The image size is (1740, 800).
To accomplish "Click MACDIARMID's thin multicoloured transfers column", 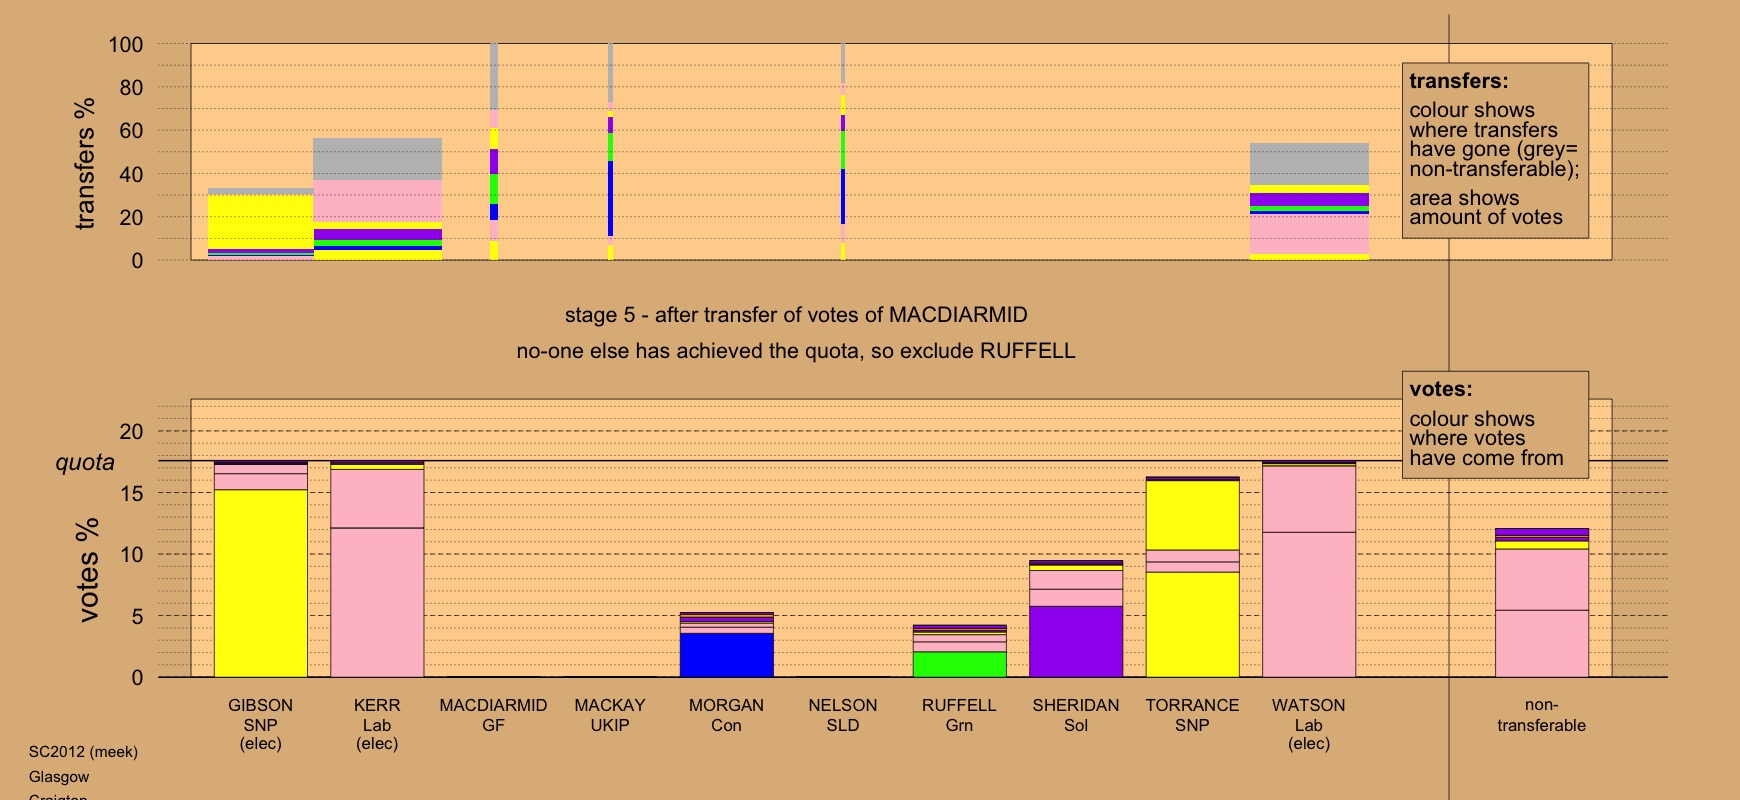I will pyautogui.click(x=493, y=151).
